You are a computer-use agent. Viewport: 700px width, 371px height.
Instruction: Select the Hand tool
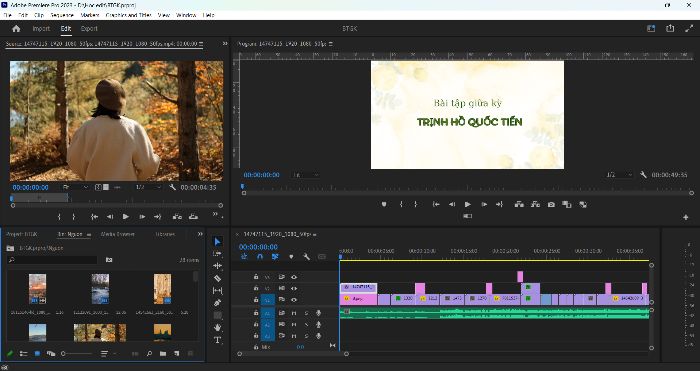point(217,327)
